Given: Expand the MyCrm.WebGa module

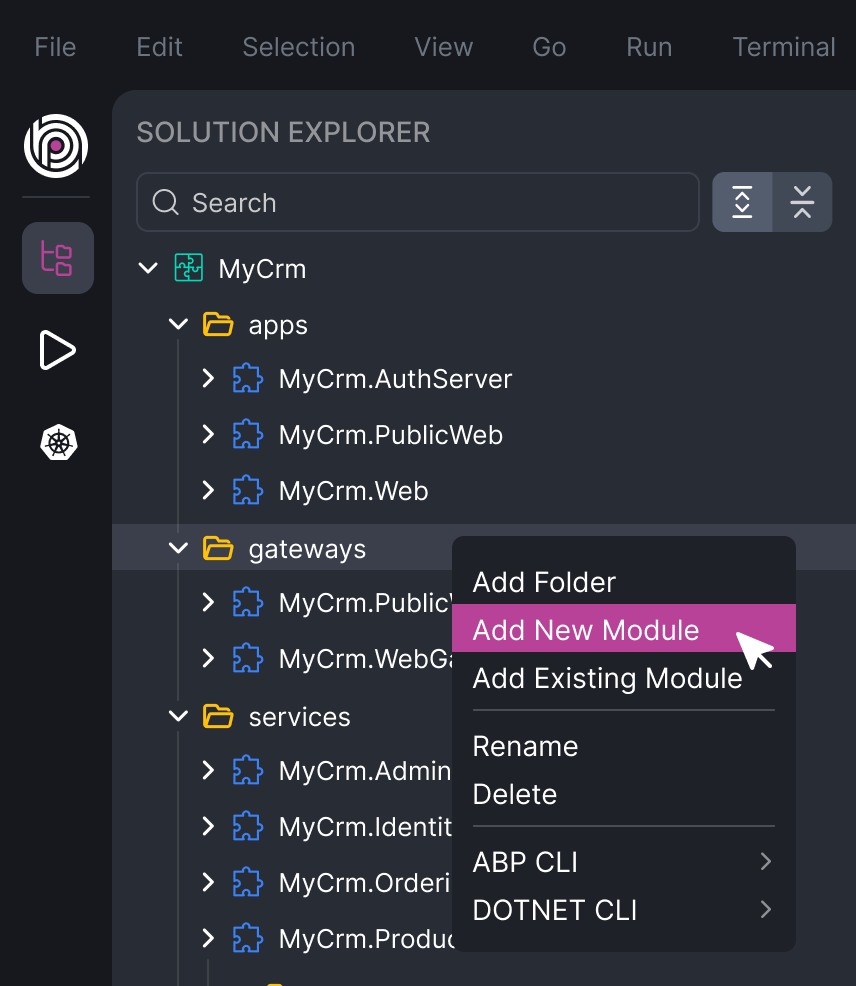Looking at the screenshot, I should point(208,658).
